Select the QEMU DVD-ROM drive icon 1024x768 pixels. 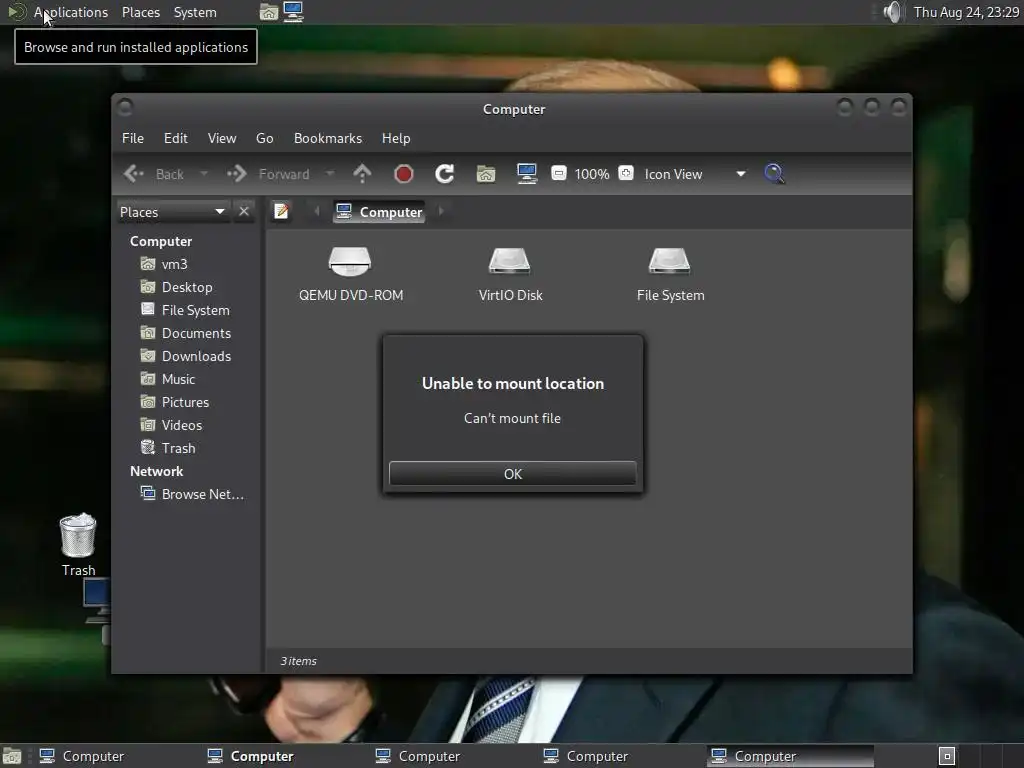[351, 274]
